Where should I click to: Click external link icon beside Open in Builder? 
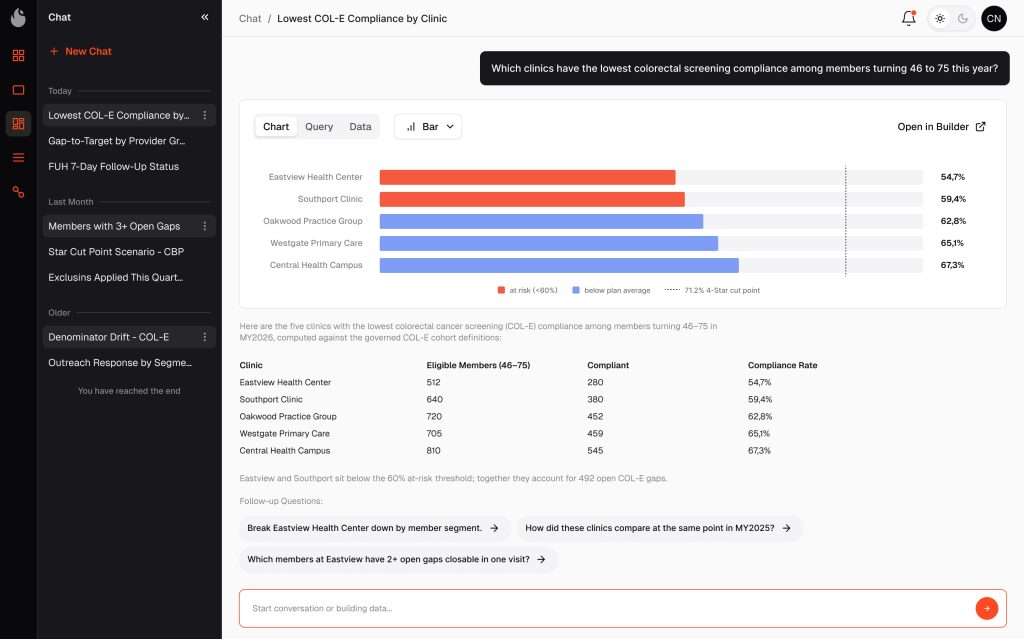point(980,127)
